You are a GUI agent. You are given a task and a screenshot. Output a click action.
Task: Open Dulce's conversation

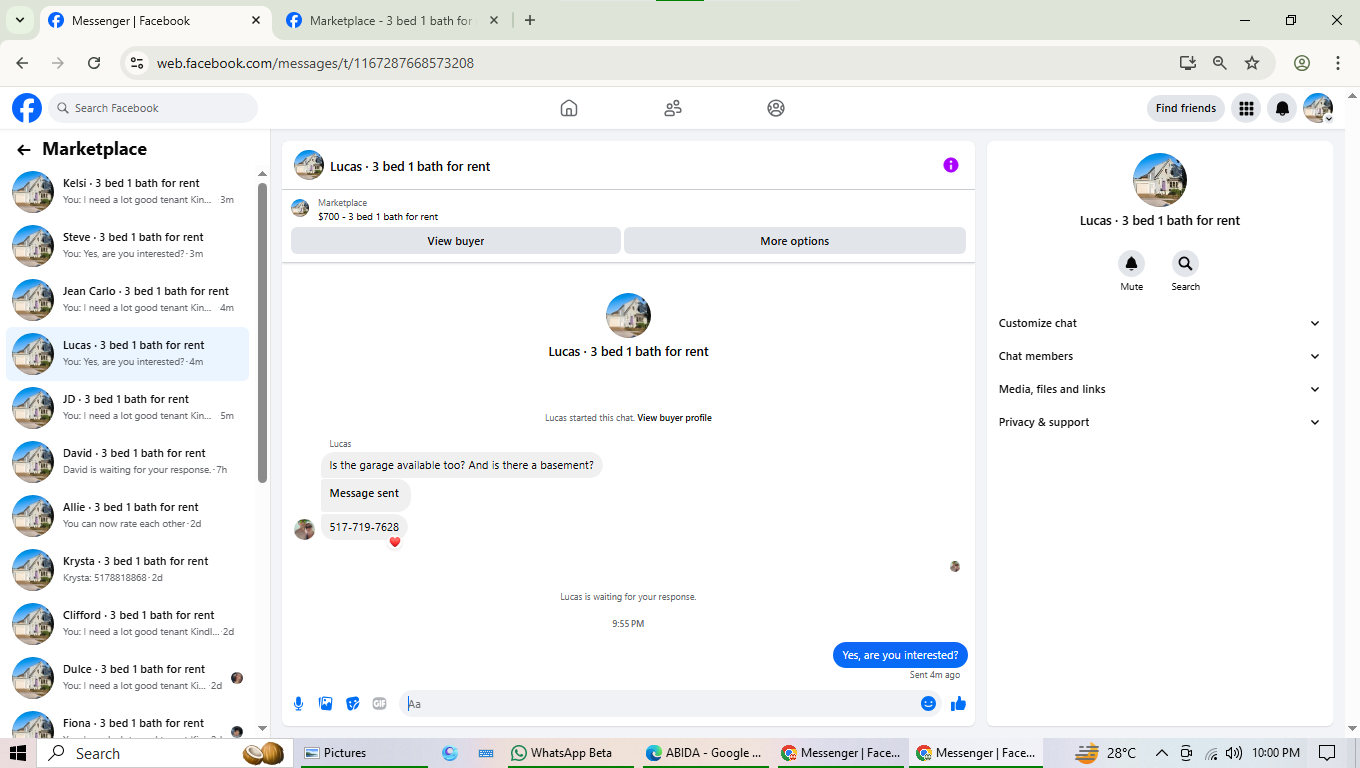pyautogui.click(x=128, y=677)
